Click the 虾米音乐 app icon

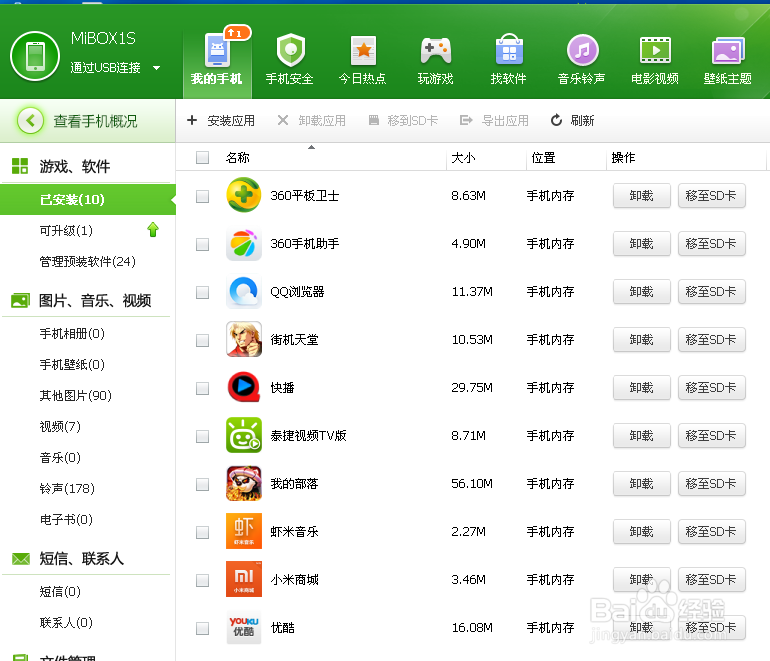pos(244,531)
